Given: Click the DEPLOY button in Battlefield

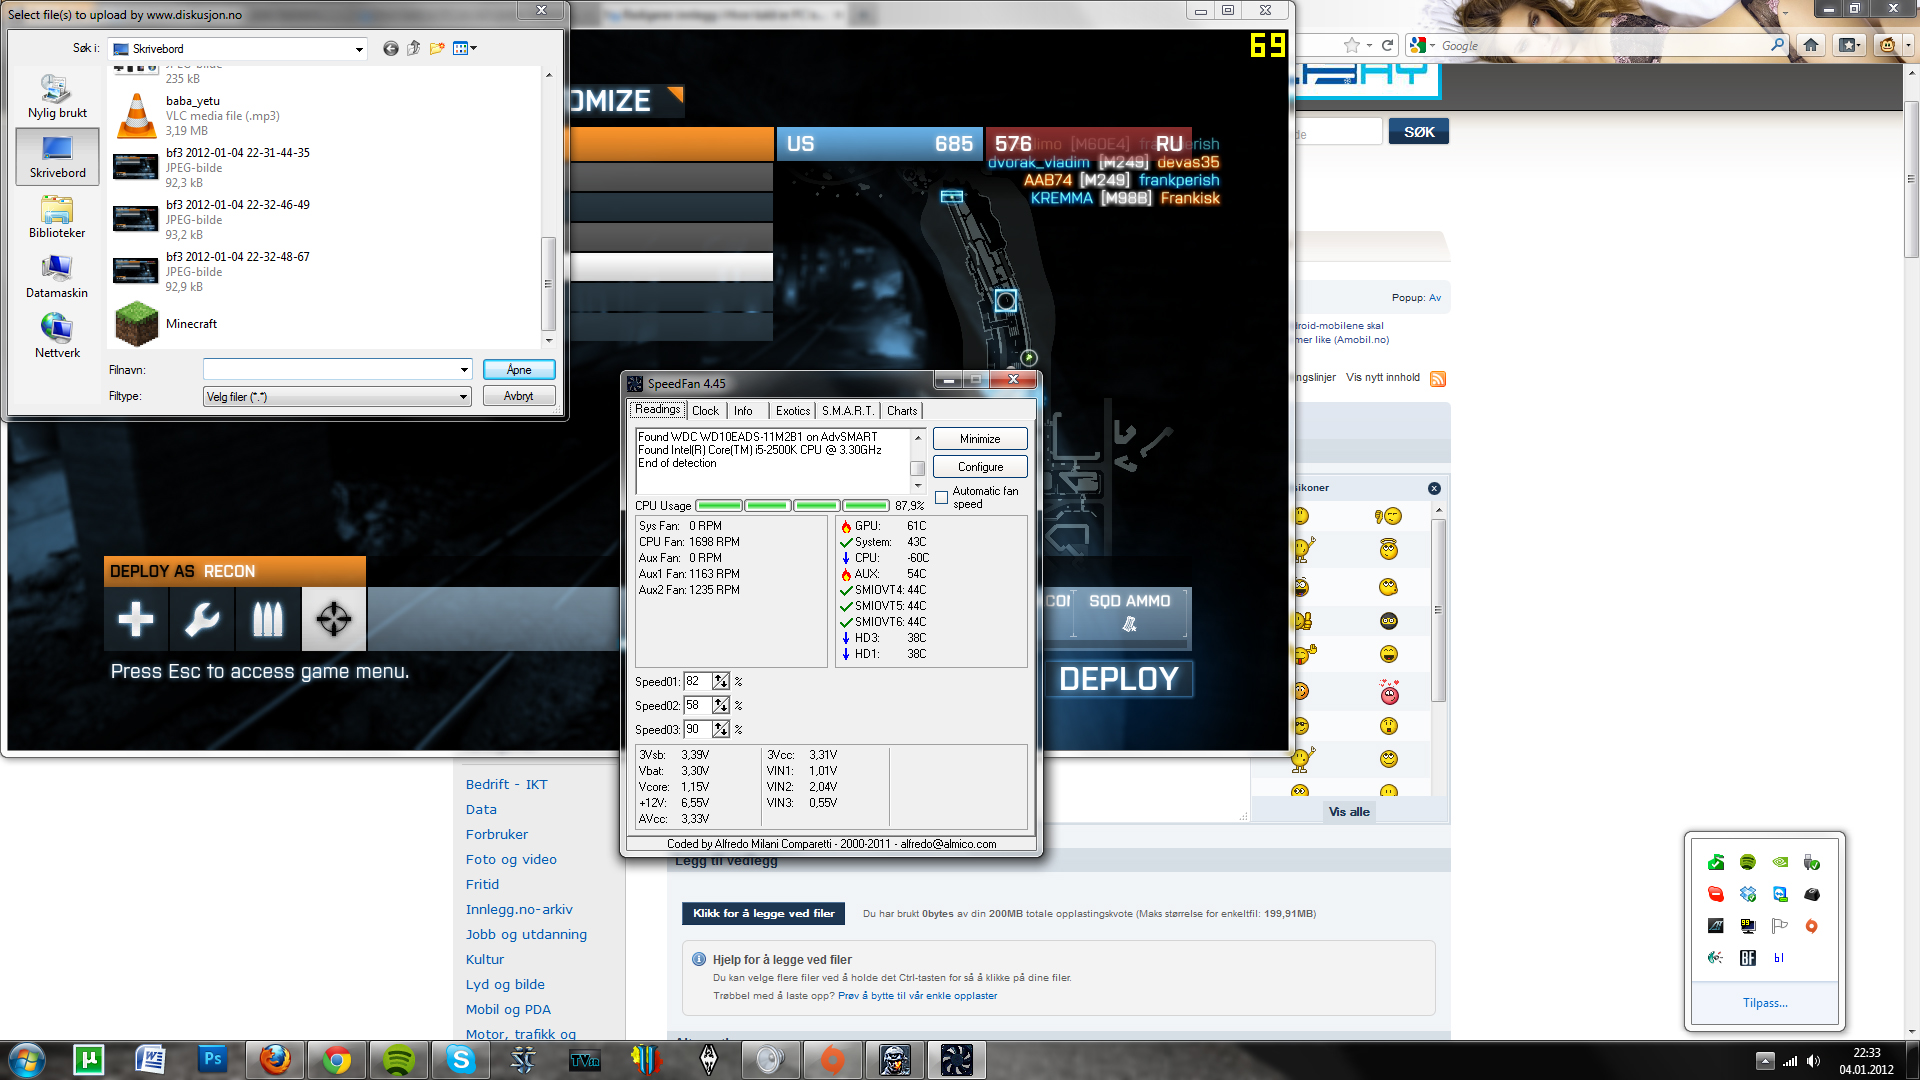Looking at the screenshot, I should [1119, 679].
